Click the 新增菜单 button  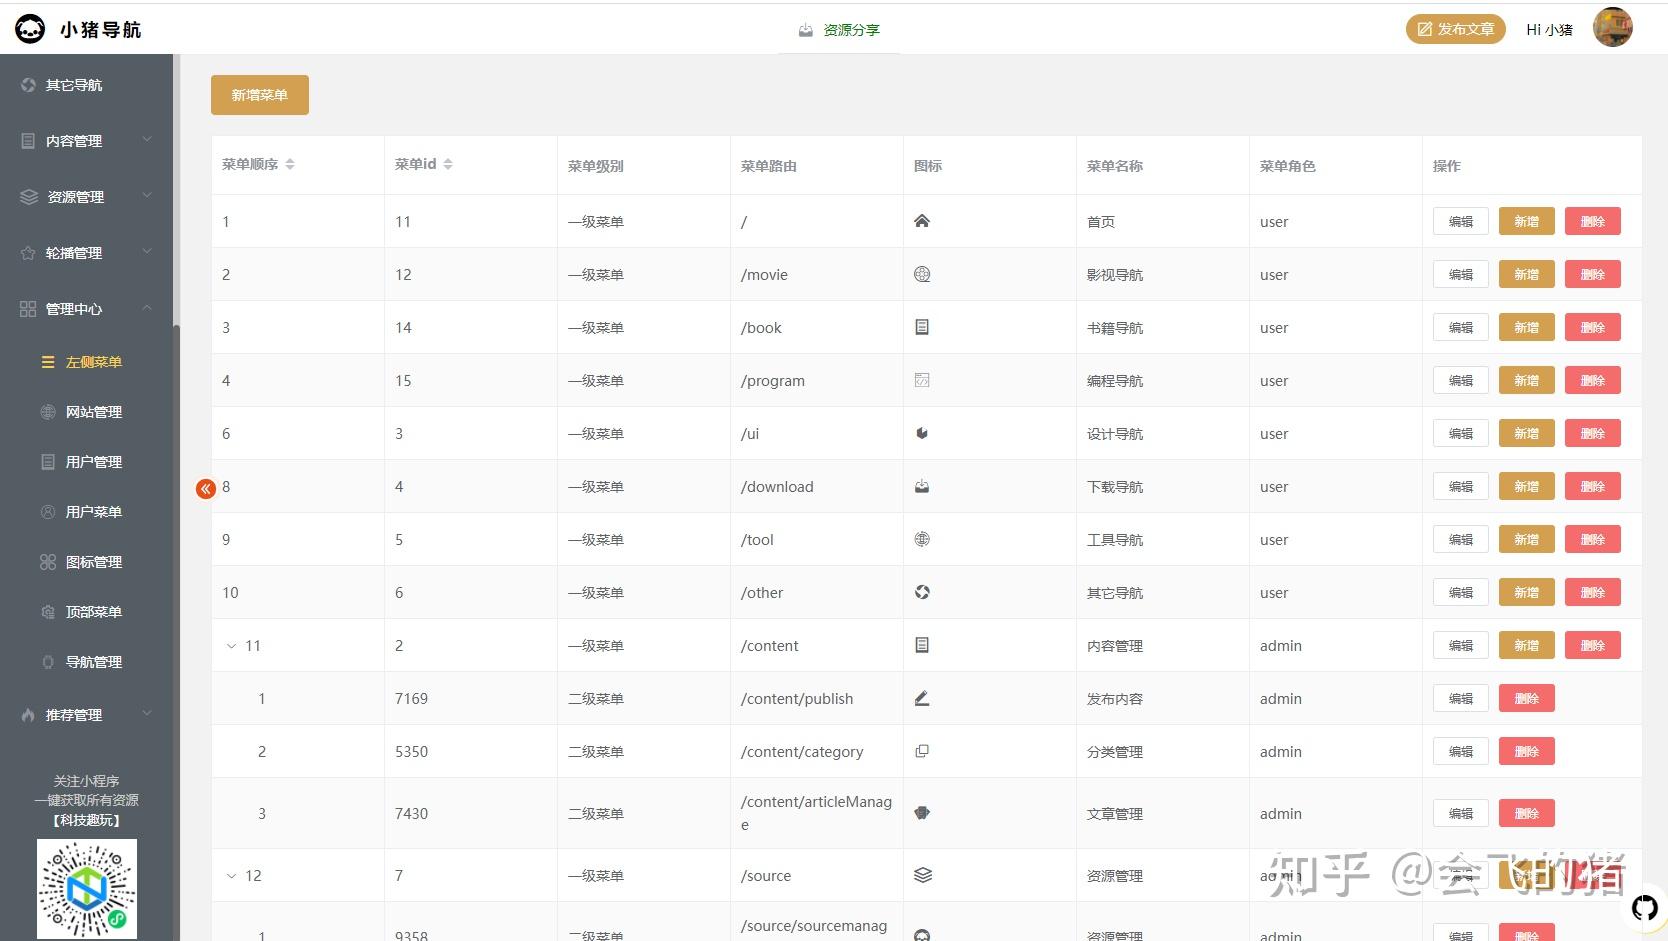tap(259, 94)
